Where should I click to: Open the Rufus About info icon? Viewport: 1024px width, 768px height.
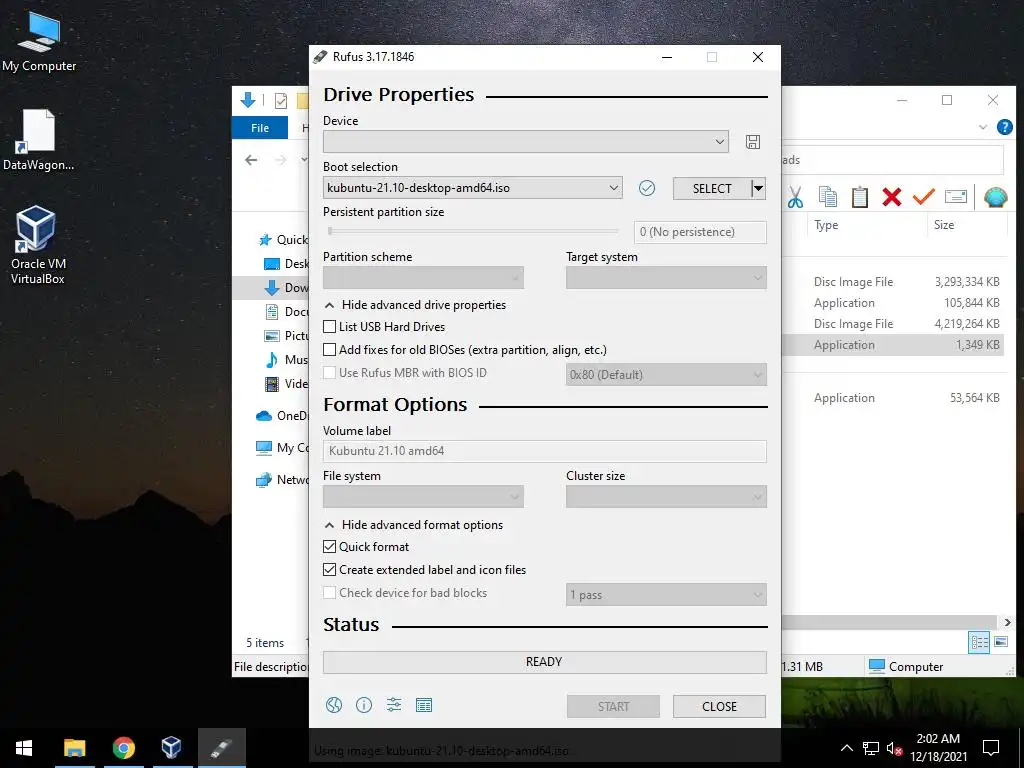[364, 705]
